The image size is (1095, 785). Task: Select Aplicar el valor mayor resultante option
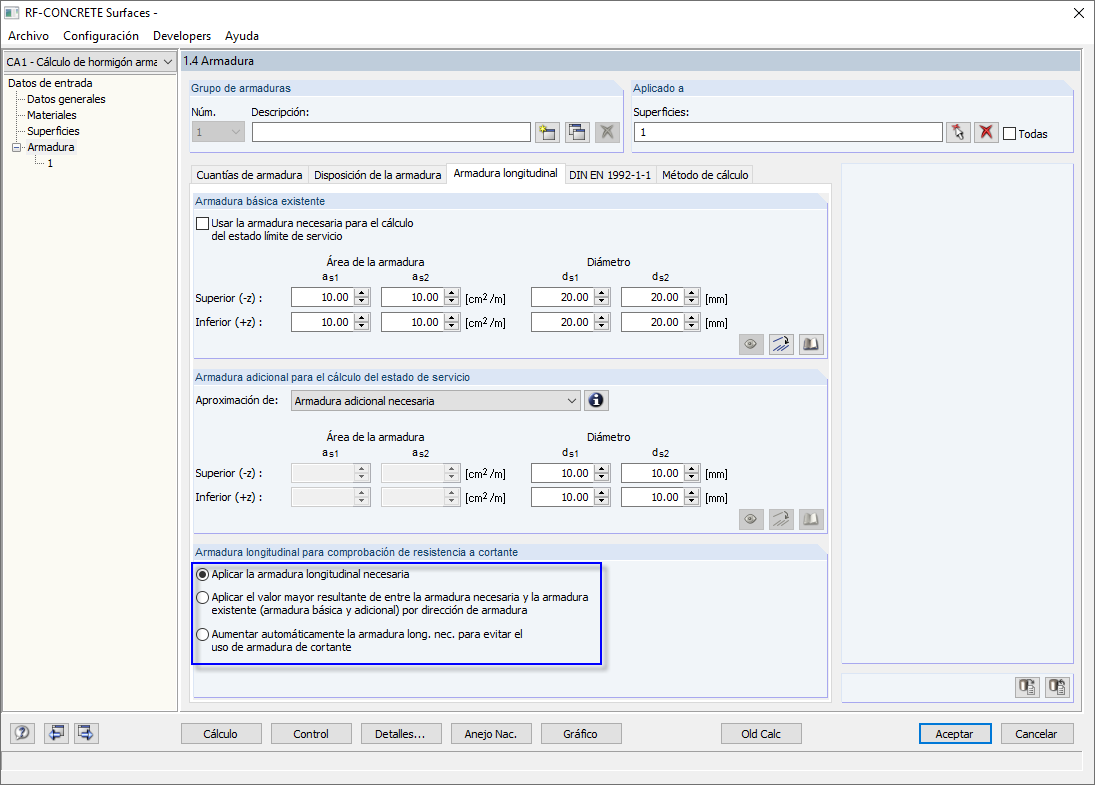pos(203,598)
